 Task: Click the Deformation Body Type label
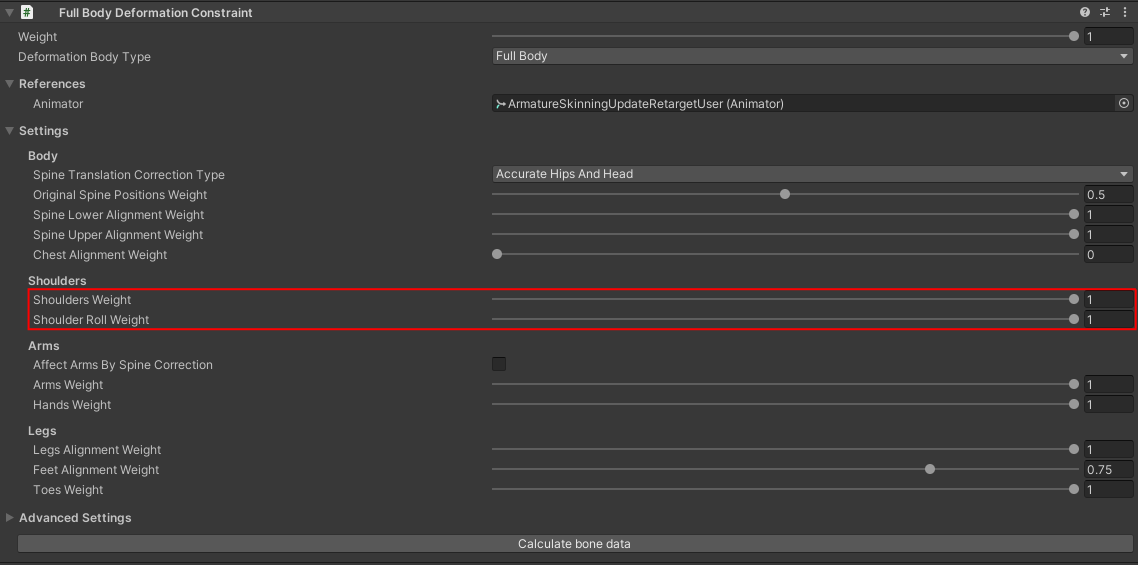point(84,57)
